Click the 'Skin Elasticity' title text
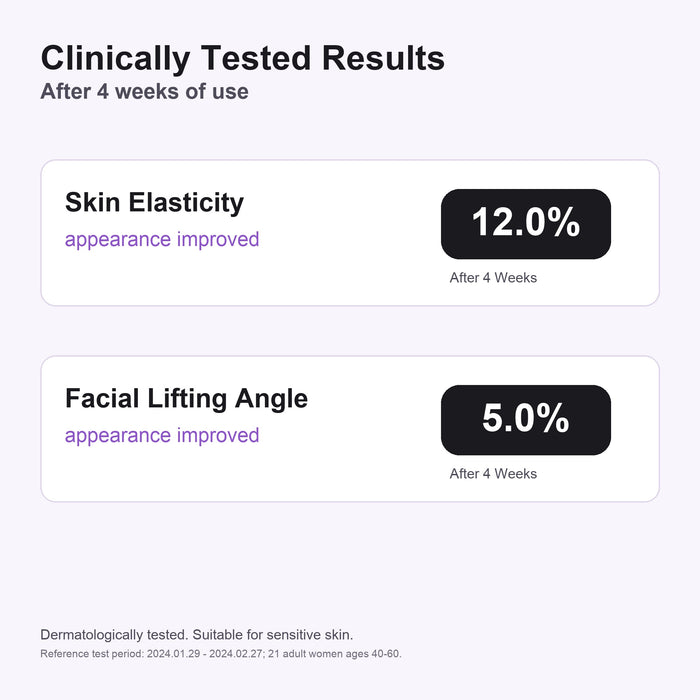The image size is (700, 700). click(x=154, y=203)
